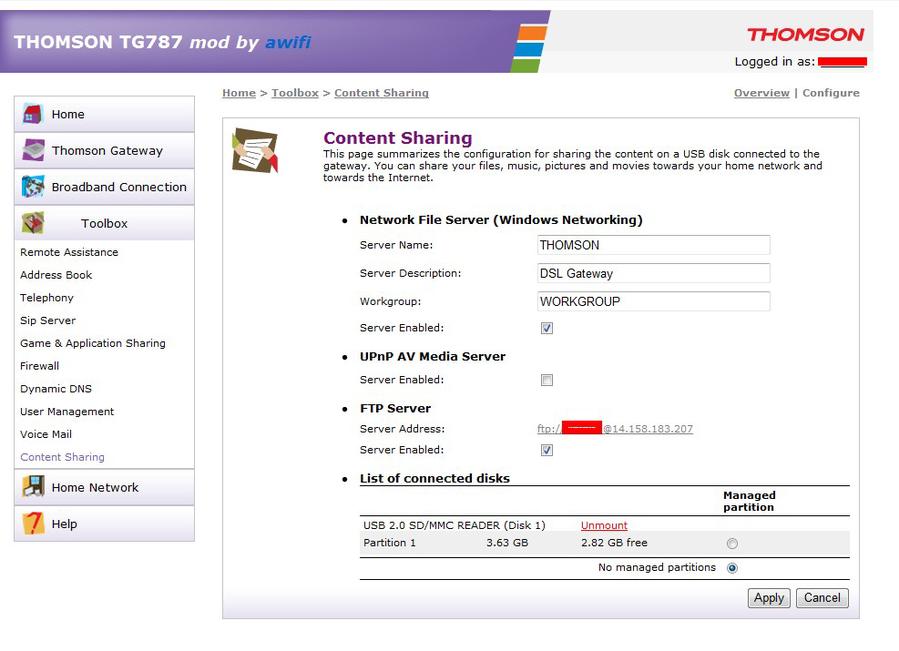Select No managed partitions radio button

point(732,568)
